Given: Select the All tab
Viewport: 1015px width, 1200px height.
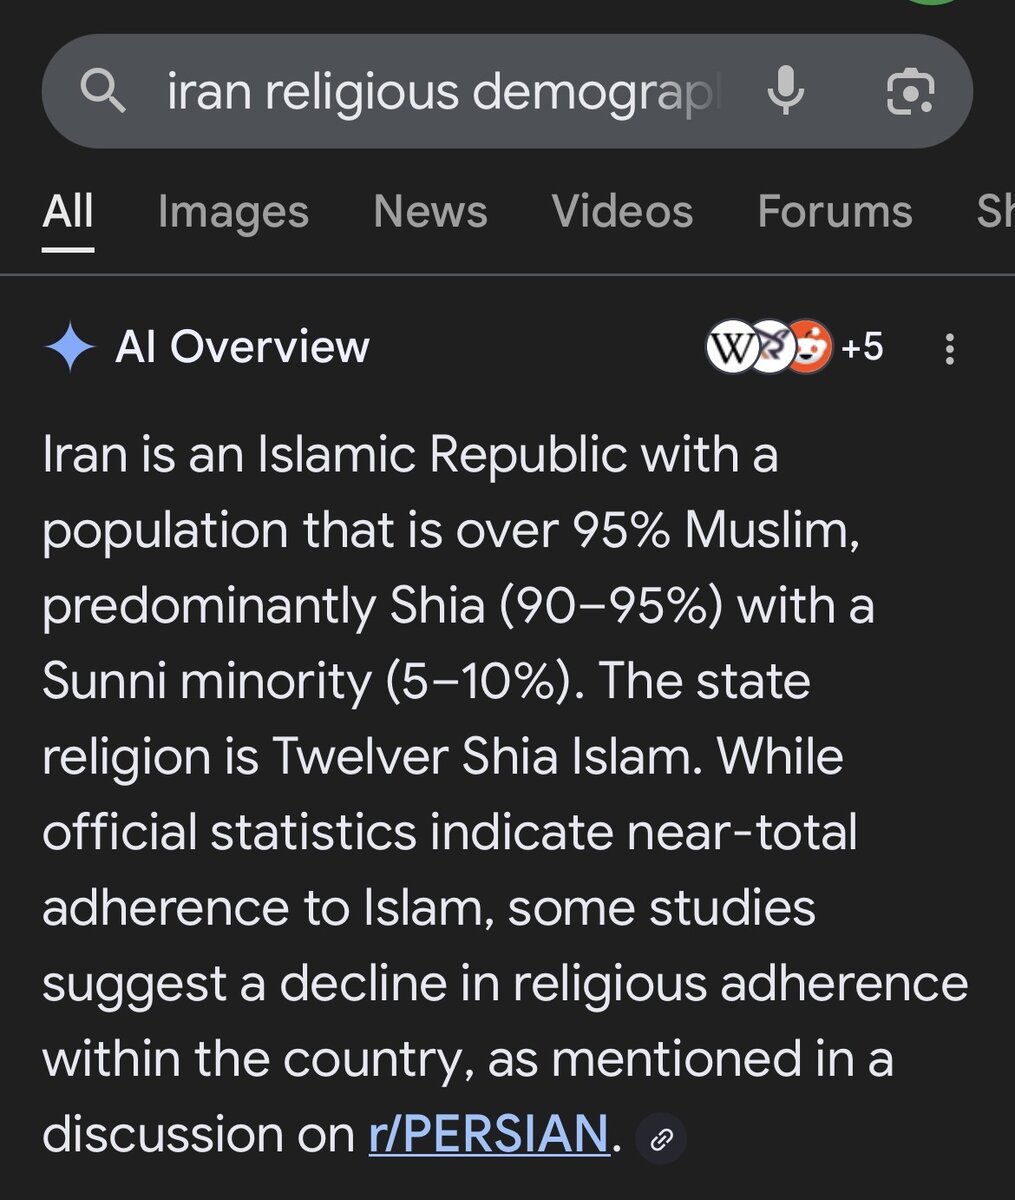Looking at the screenshot, I should [x=68, y=212].
